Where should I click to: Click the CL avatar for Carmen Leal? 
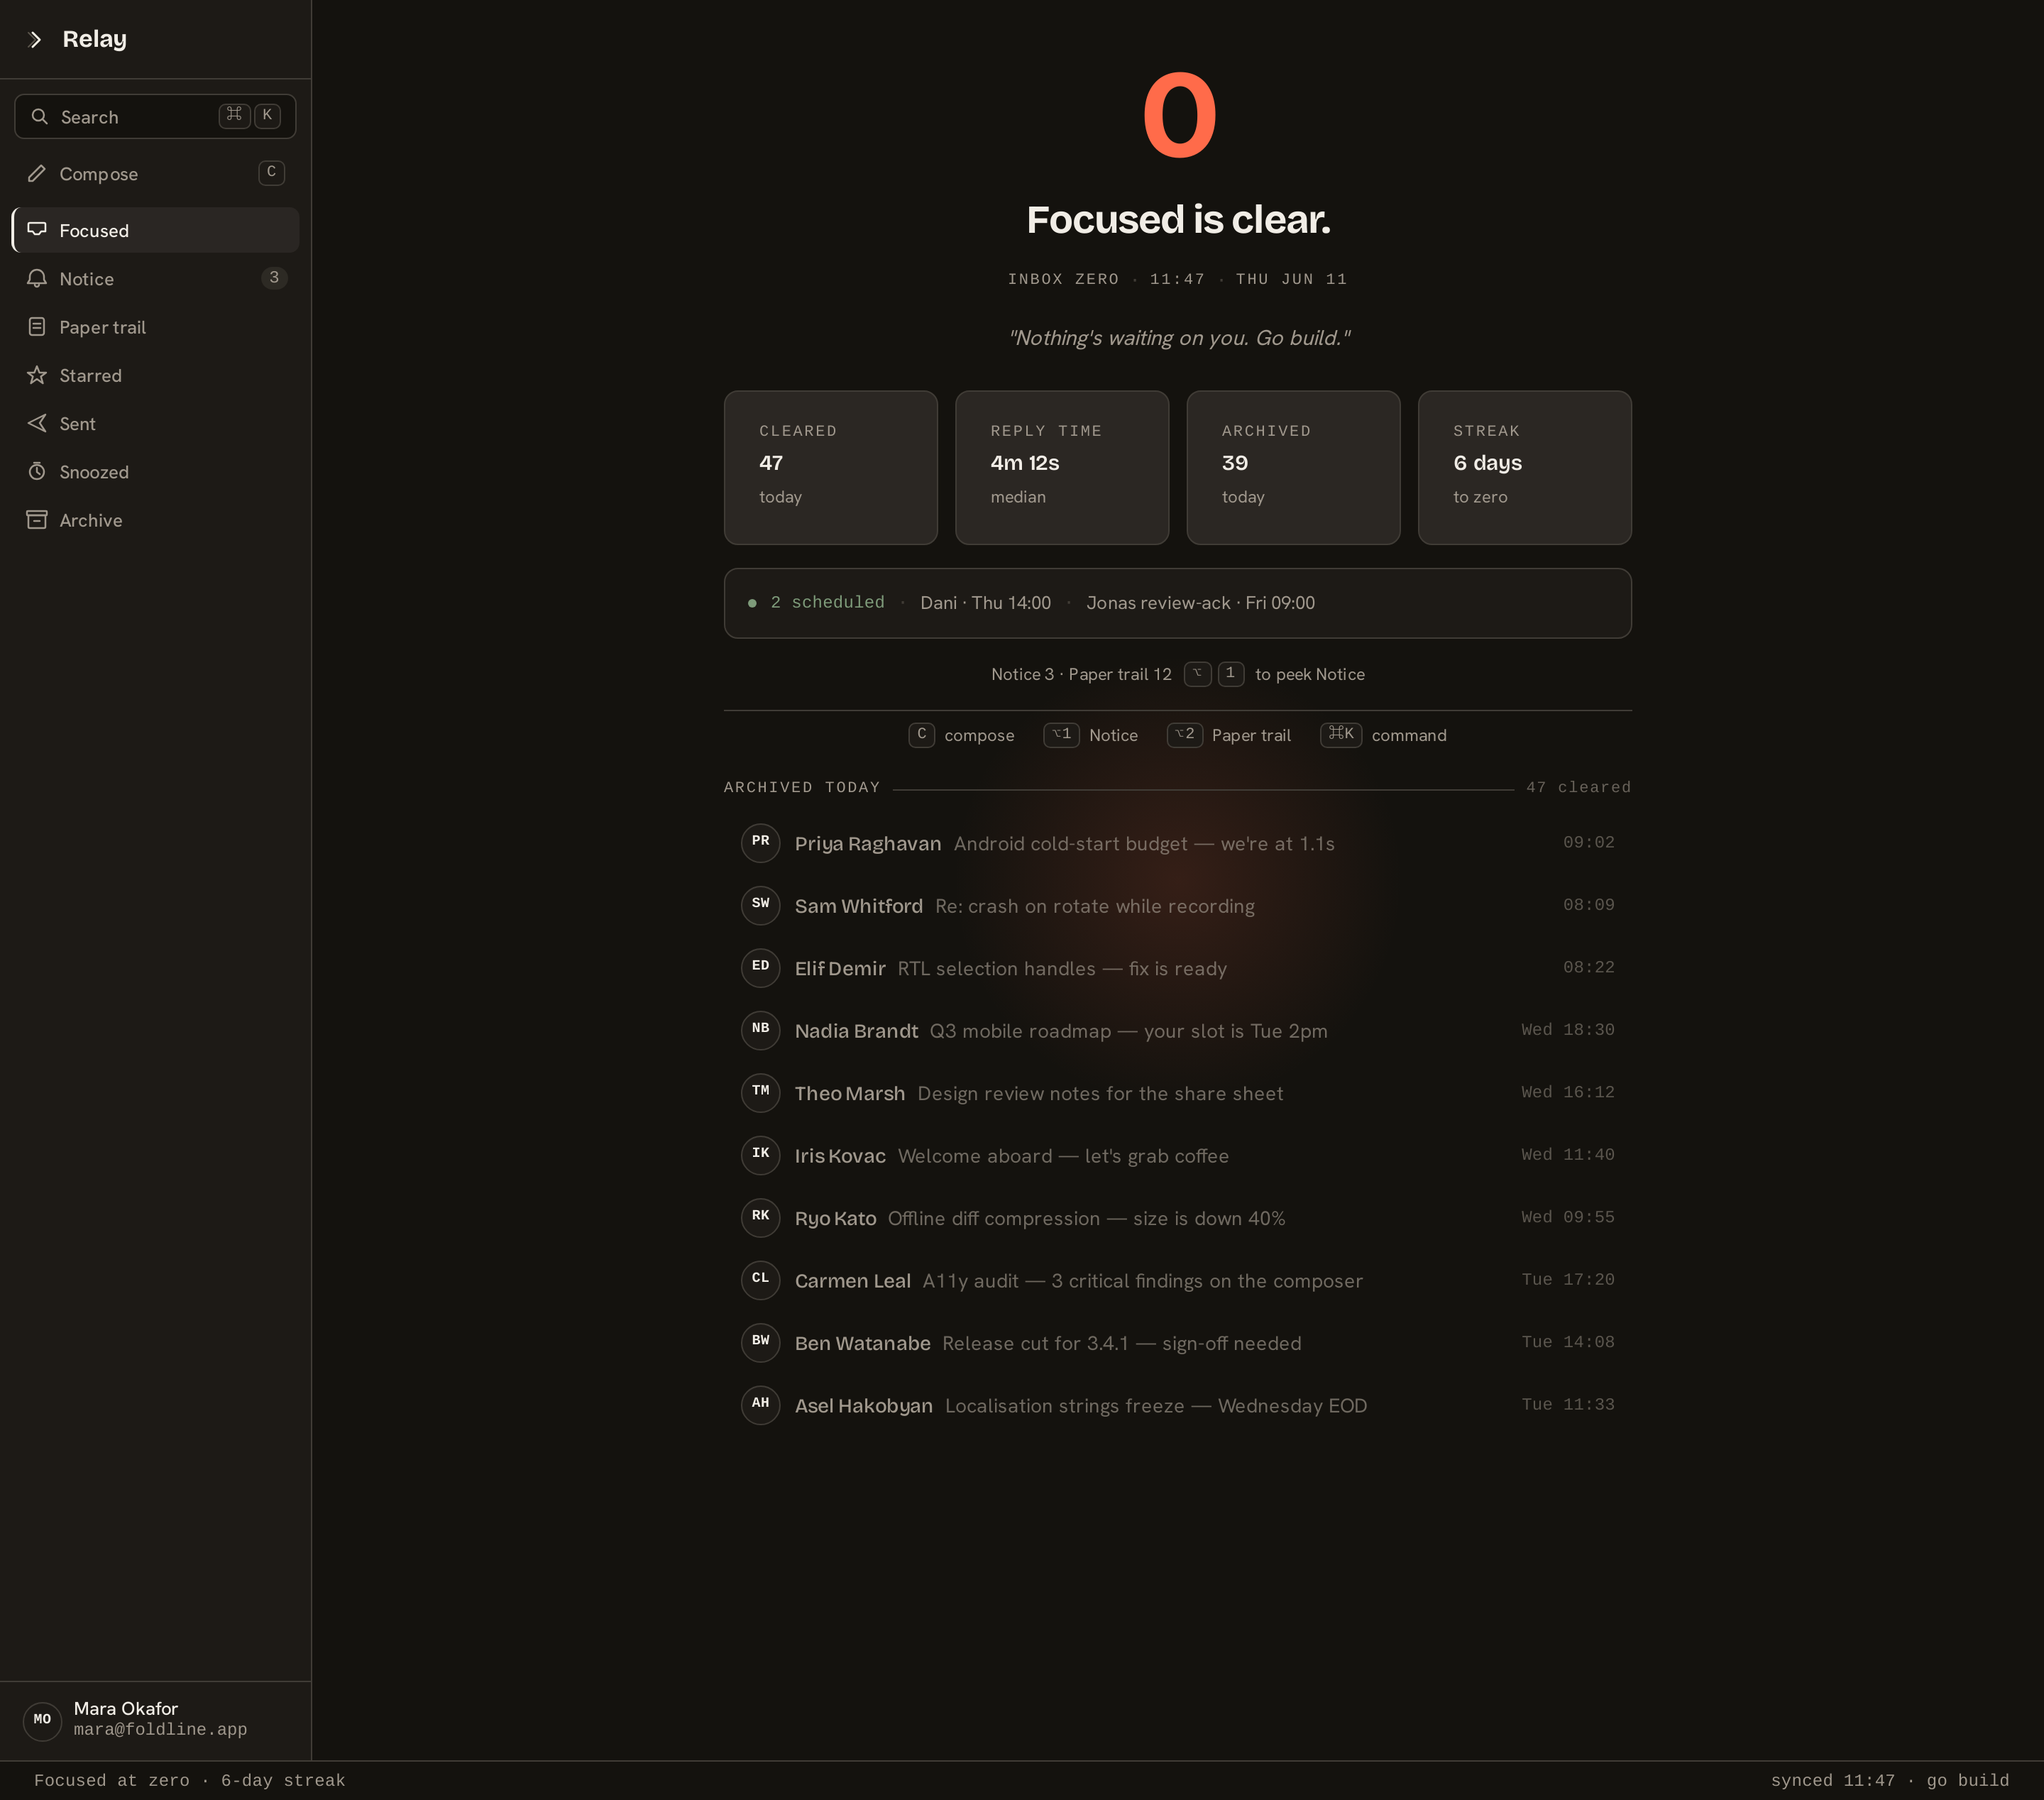tap(760, 1279)
